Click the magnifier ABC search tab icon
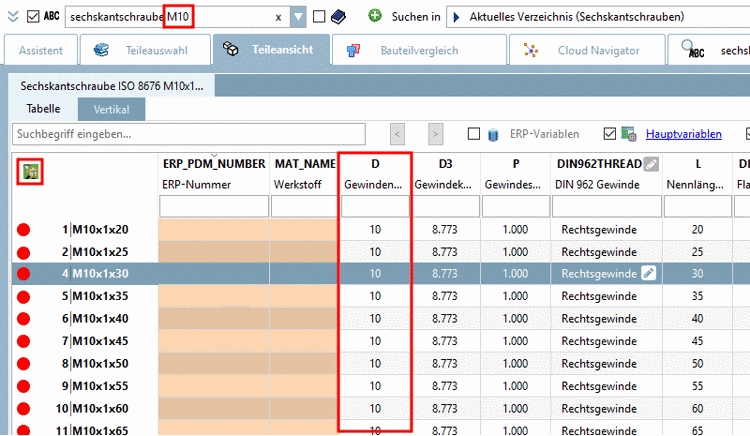The height and width of the screenshot is (436, 750). (692, 49)
